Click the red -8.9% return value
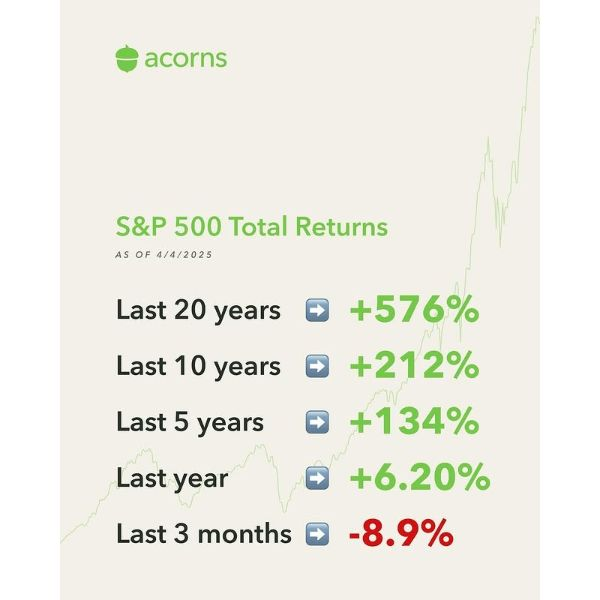 tap(401, 533)
